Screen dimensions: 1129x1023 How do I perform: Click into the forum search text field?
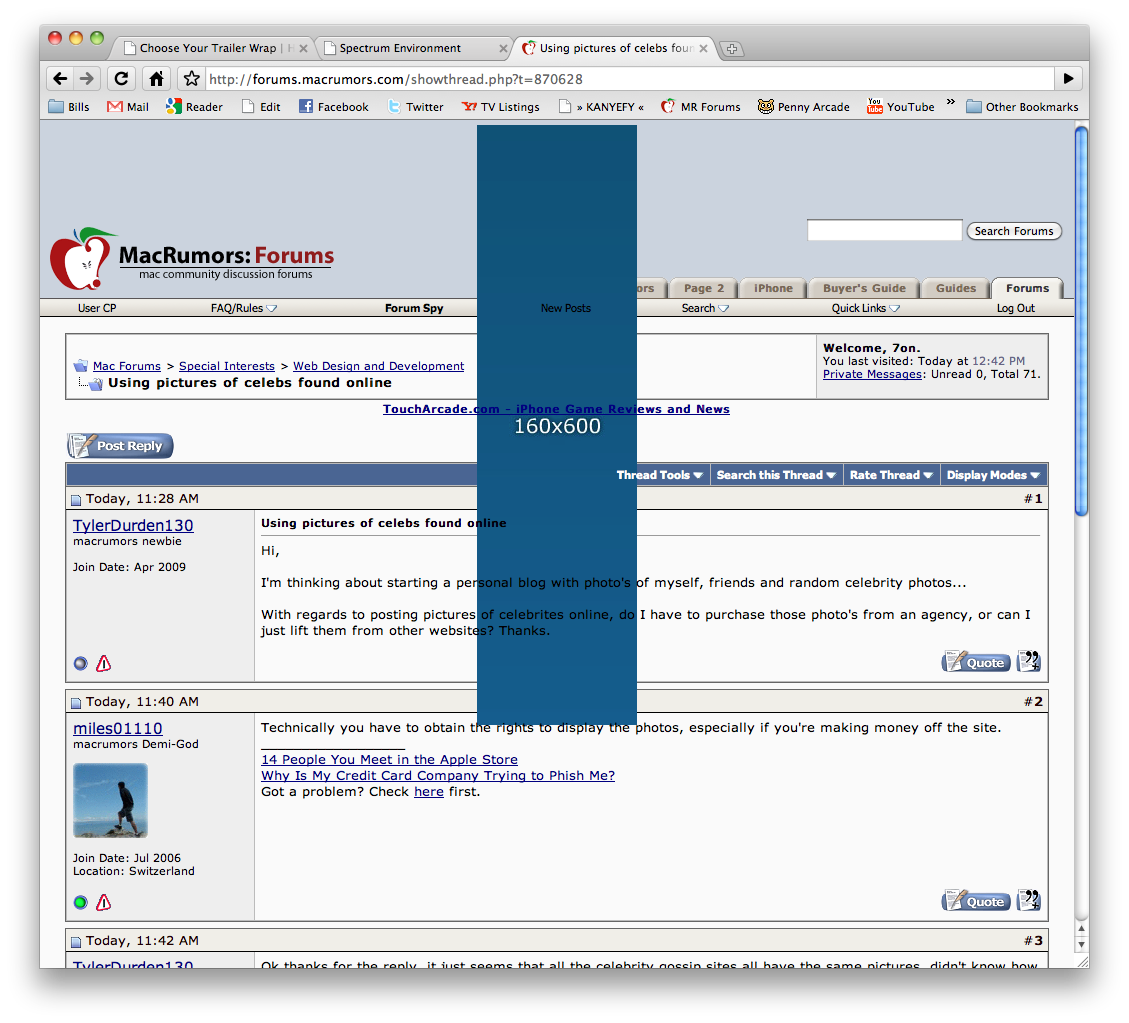(884, 230)
